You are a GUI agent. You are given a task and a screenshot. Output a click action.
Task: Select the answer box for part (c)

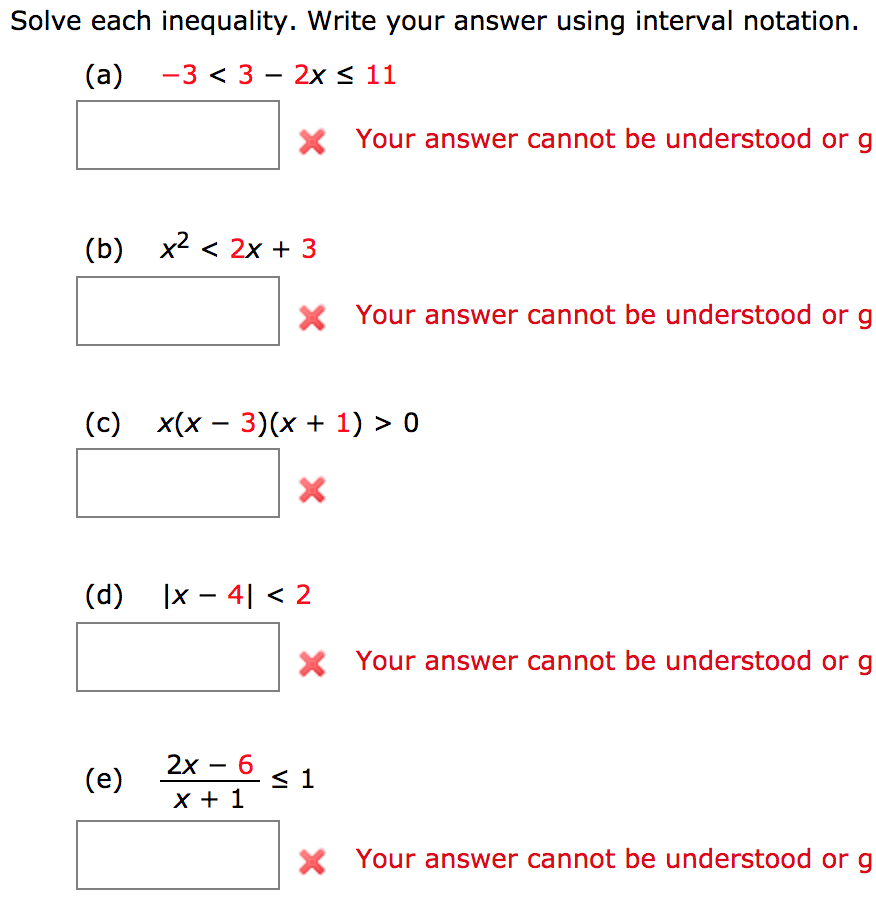pos(177,483)
